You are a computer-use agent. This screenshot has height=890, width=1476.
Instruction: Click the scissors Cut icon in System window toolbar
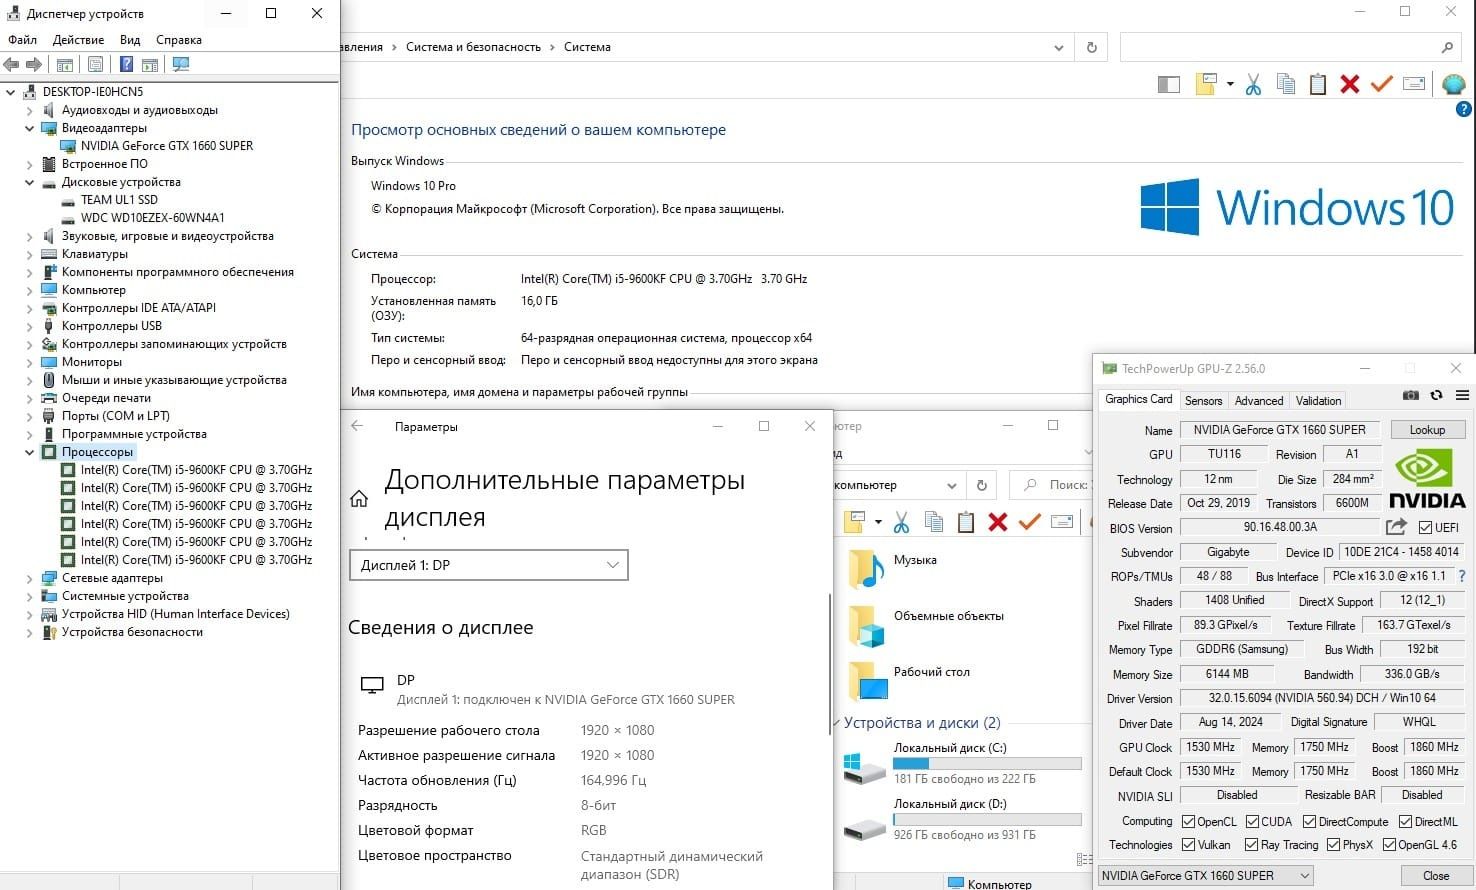(1253, 85)
